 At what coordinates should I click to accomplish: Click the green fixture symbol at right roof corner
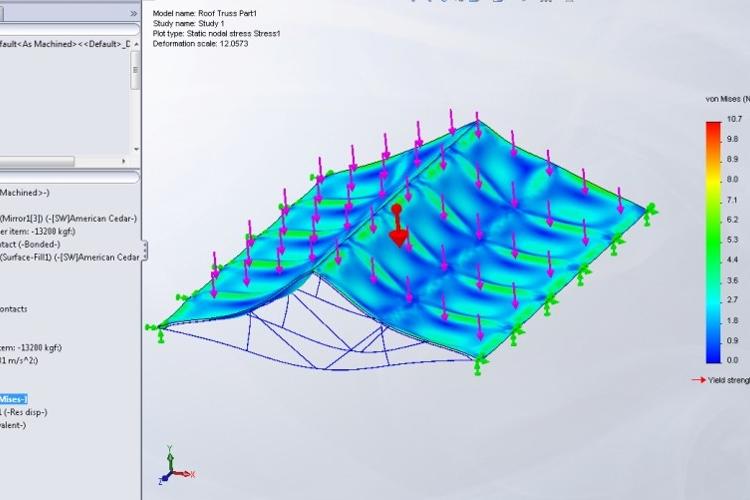point(649,214)
